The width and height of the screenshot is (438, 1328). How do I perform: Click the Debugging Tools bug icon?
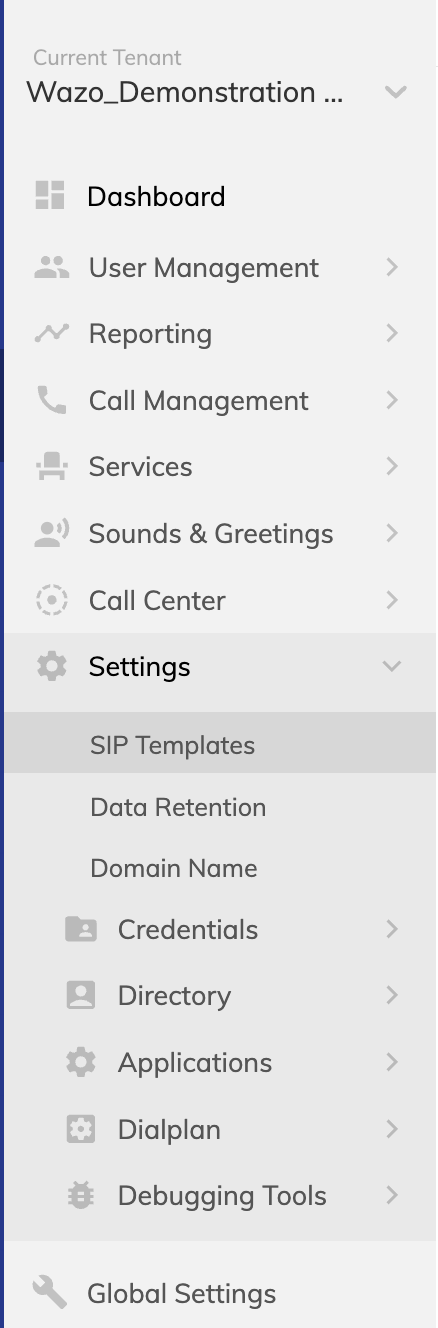80,1195
